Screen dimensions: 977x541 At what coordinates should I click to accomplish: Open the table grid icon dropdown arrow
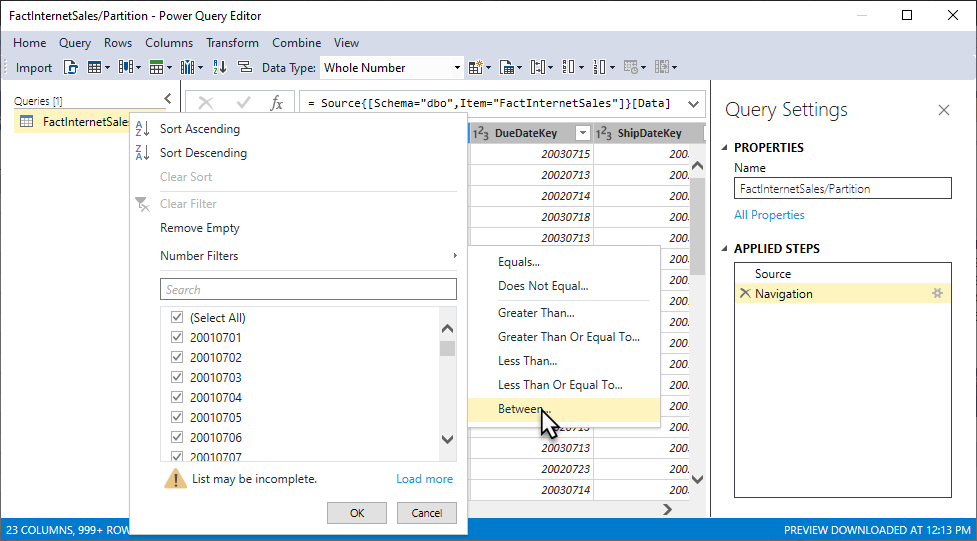tap(108, 68)
